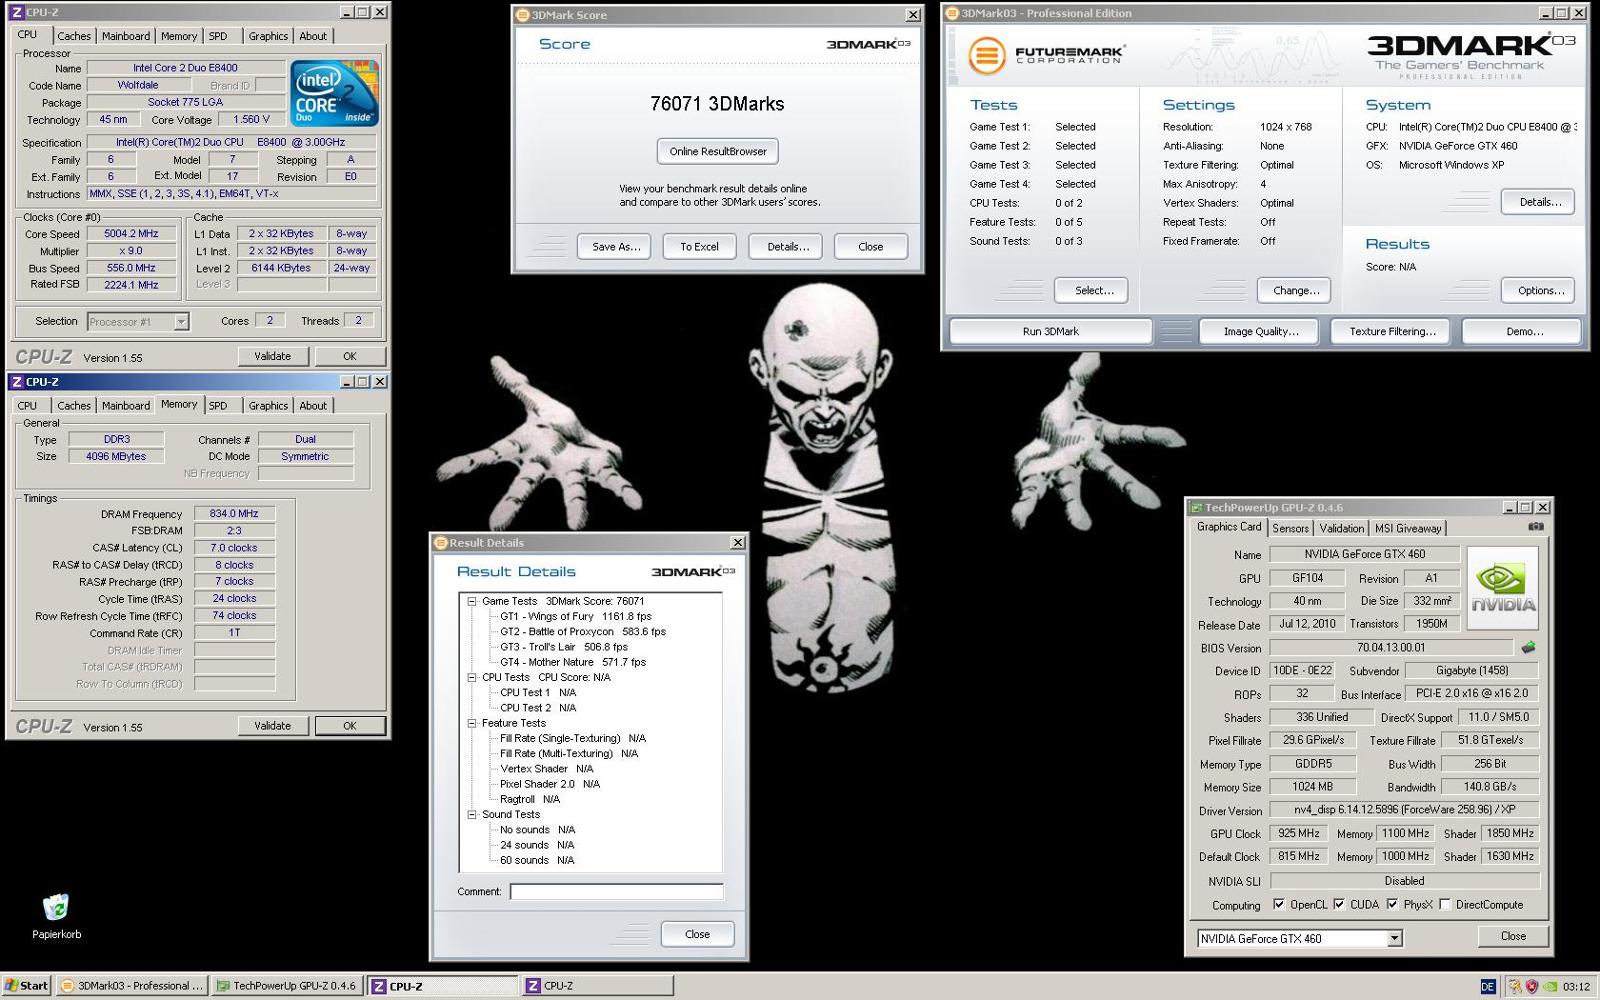Click the GPU-Z screenshot camera icon

1535,527
